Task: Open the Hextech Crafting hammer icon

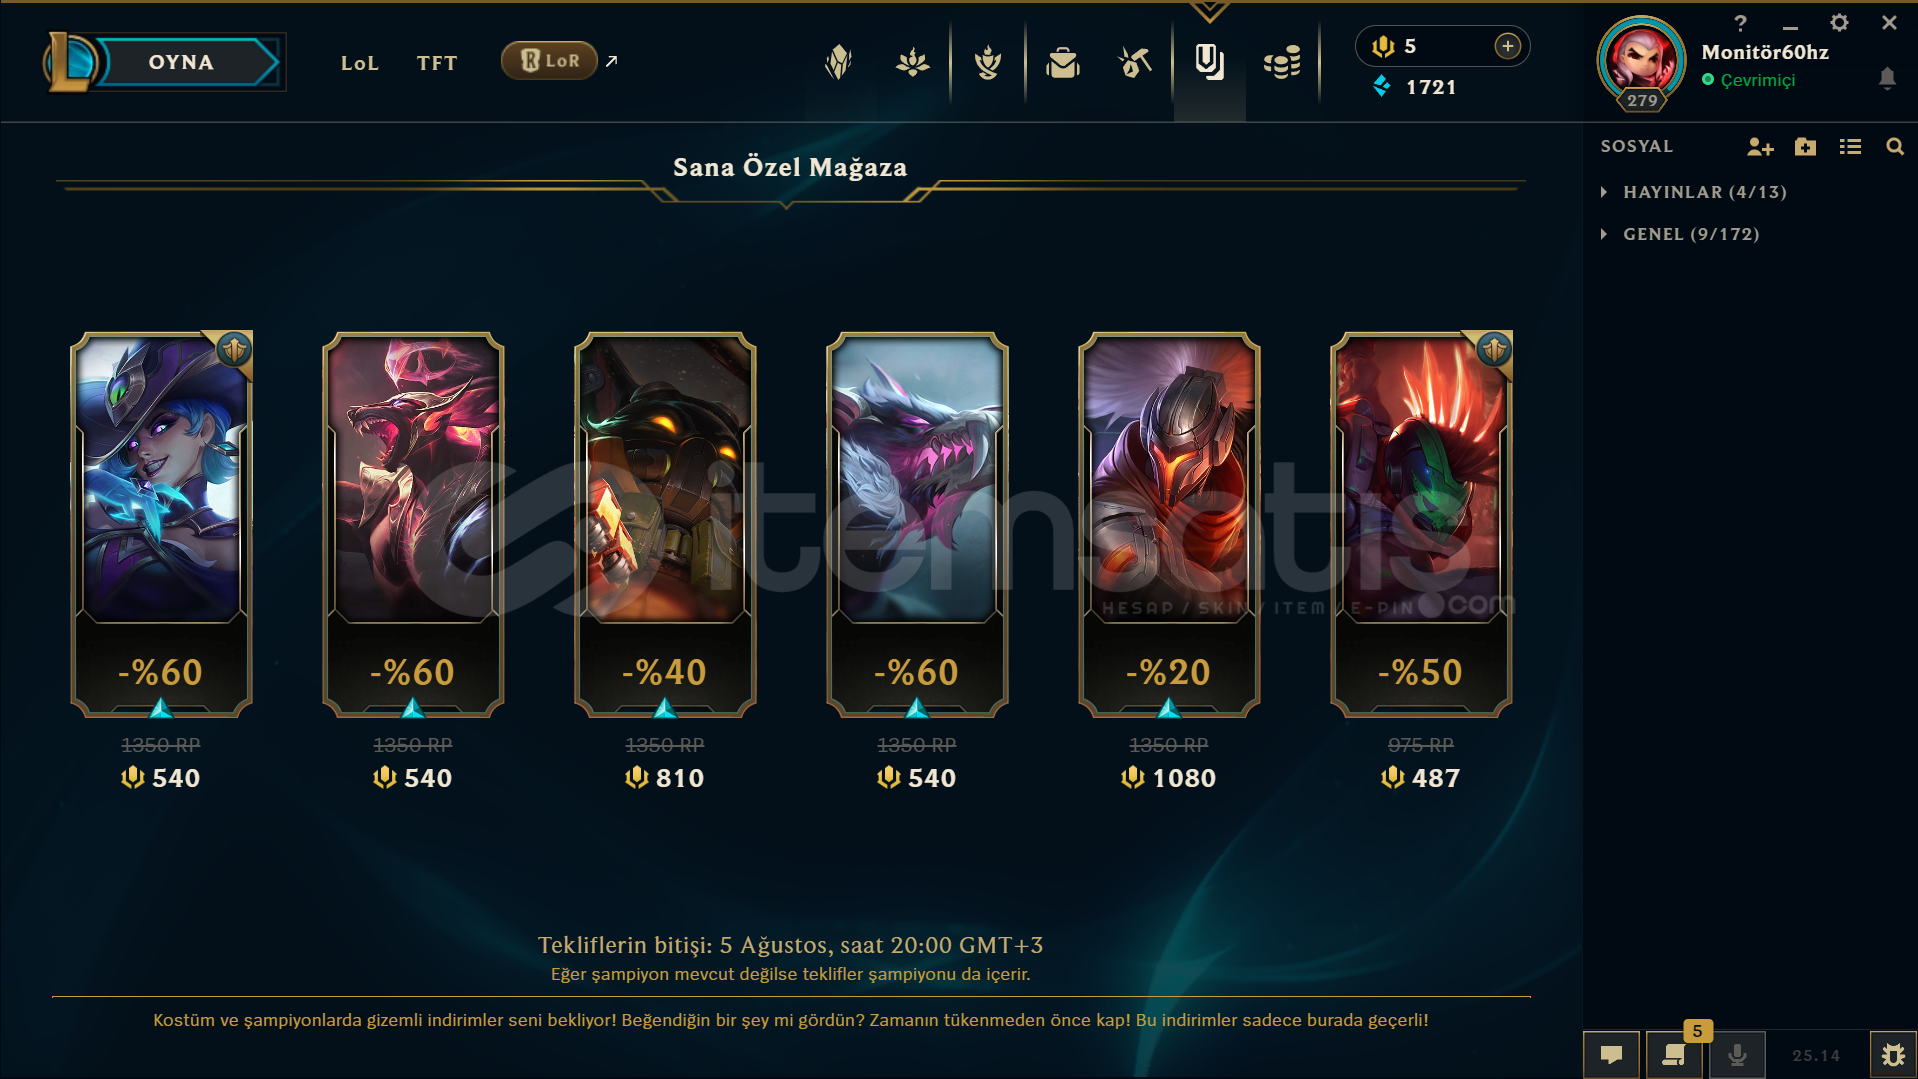Action: 1135,63
